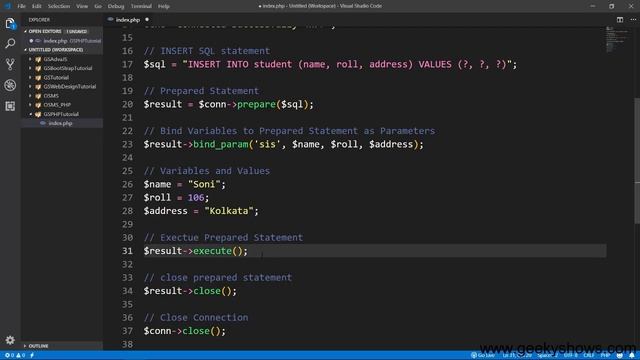Click the GSBootStrapTutorial folder icon
This screenshot has width=640, height=360.
click(38, 68)
